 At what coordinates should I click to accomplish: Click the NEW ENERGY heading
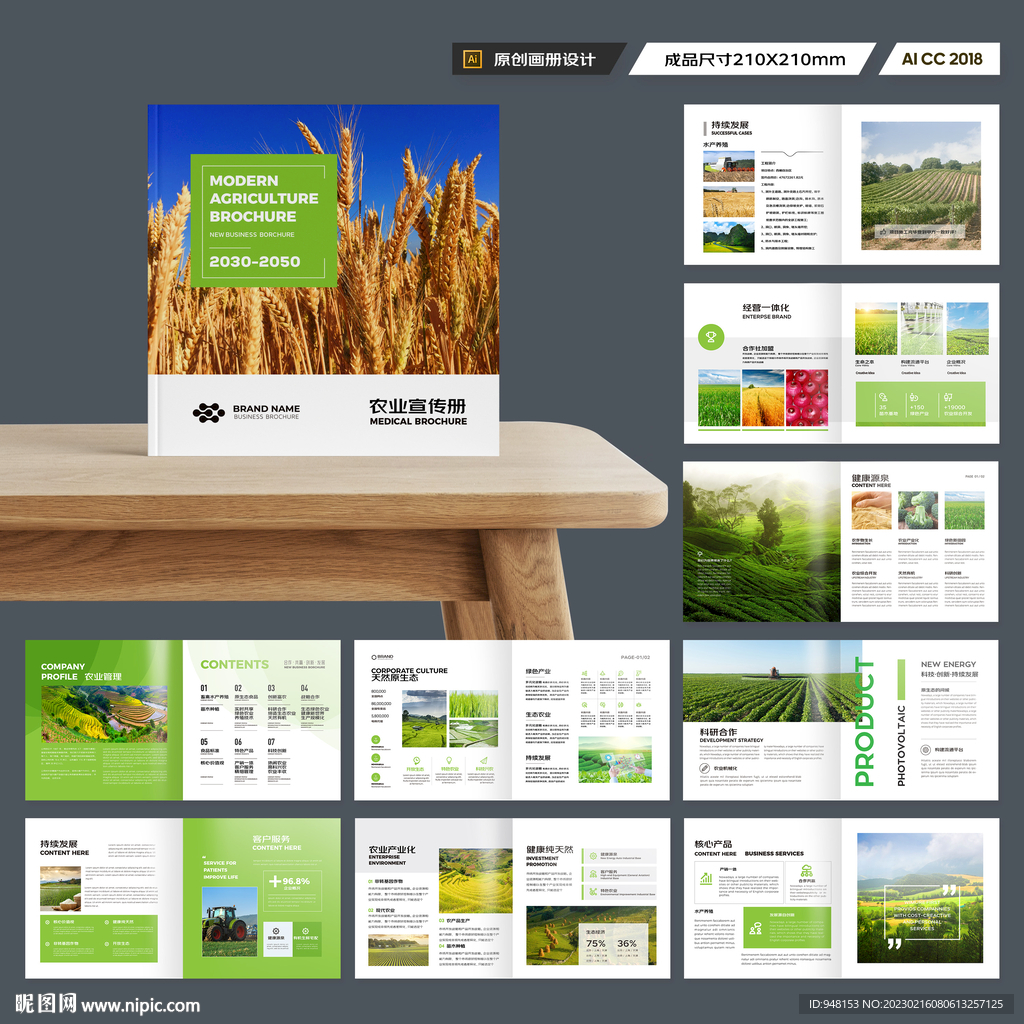point(948,664)
